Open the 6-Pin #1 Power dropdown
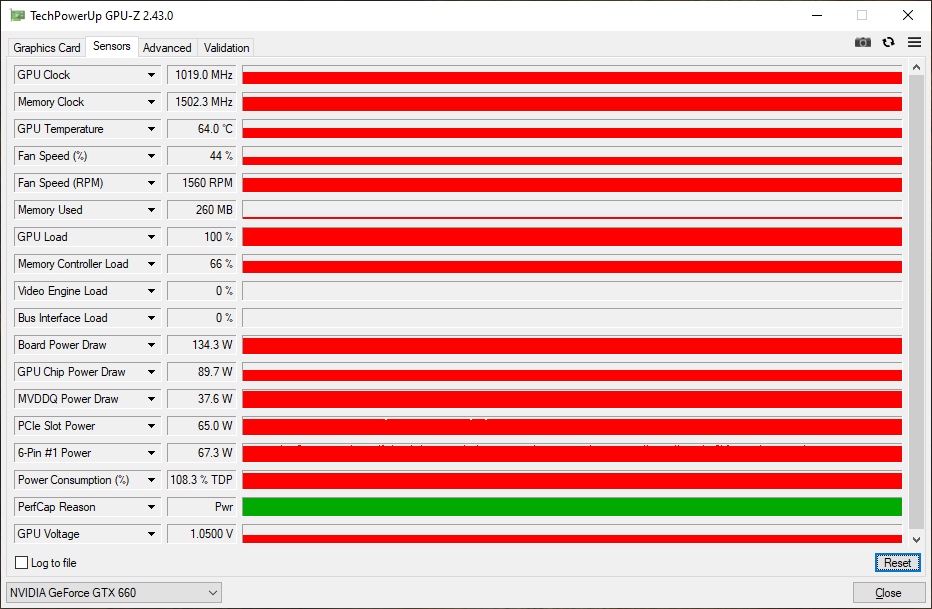This screenshot has width=932, height=609. pyautogui.click(x=87, y=453)
